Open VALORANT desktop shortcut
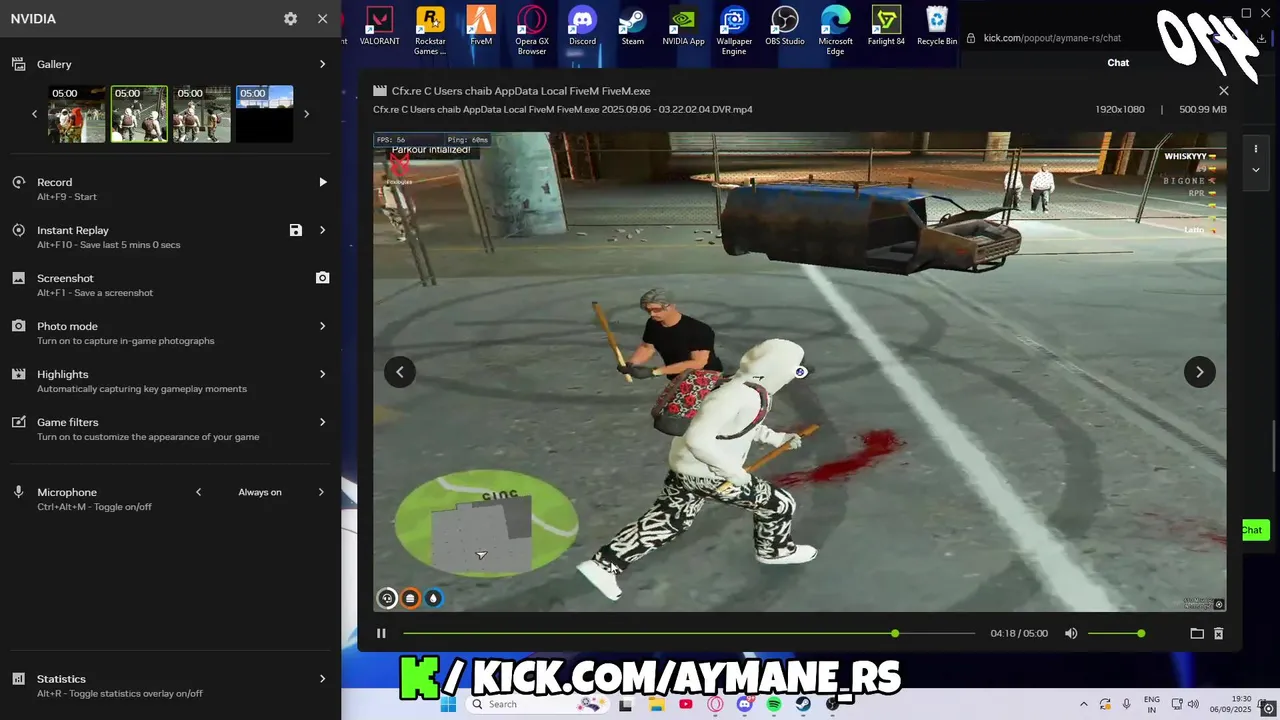Viewport: 1280px width, 720px height. pos(380,26)
